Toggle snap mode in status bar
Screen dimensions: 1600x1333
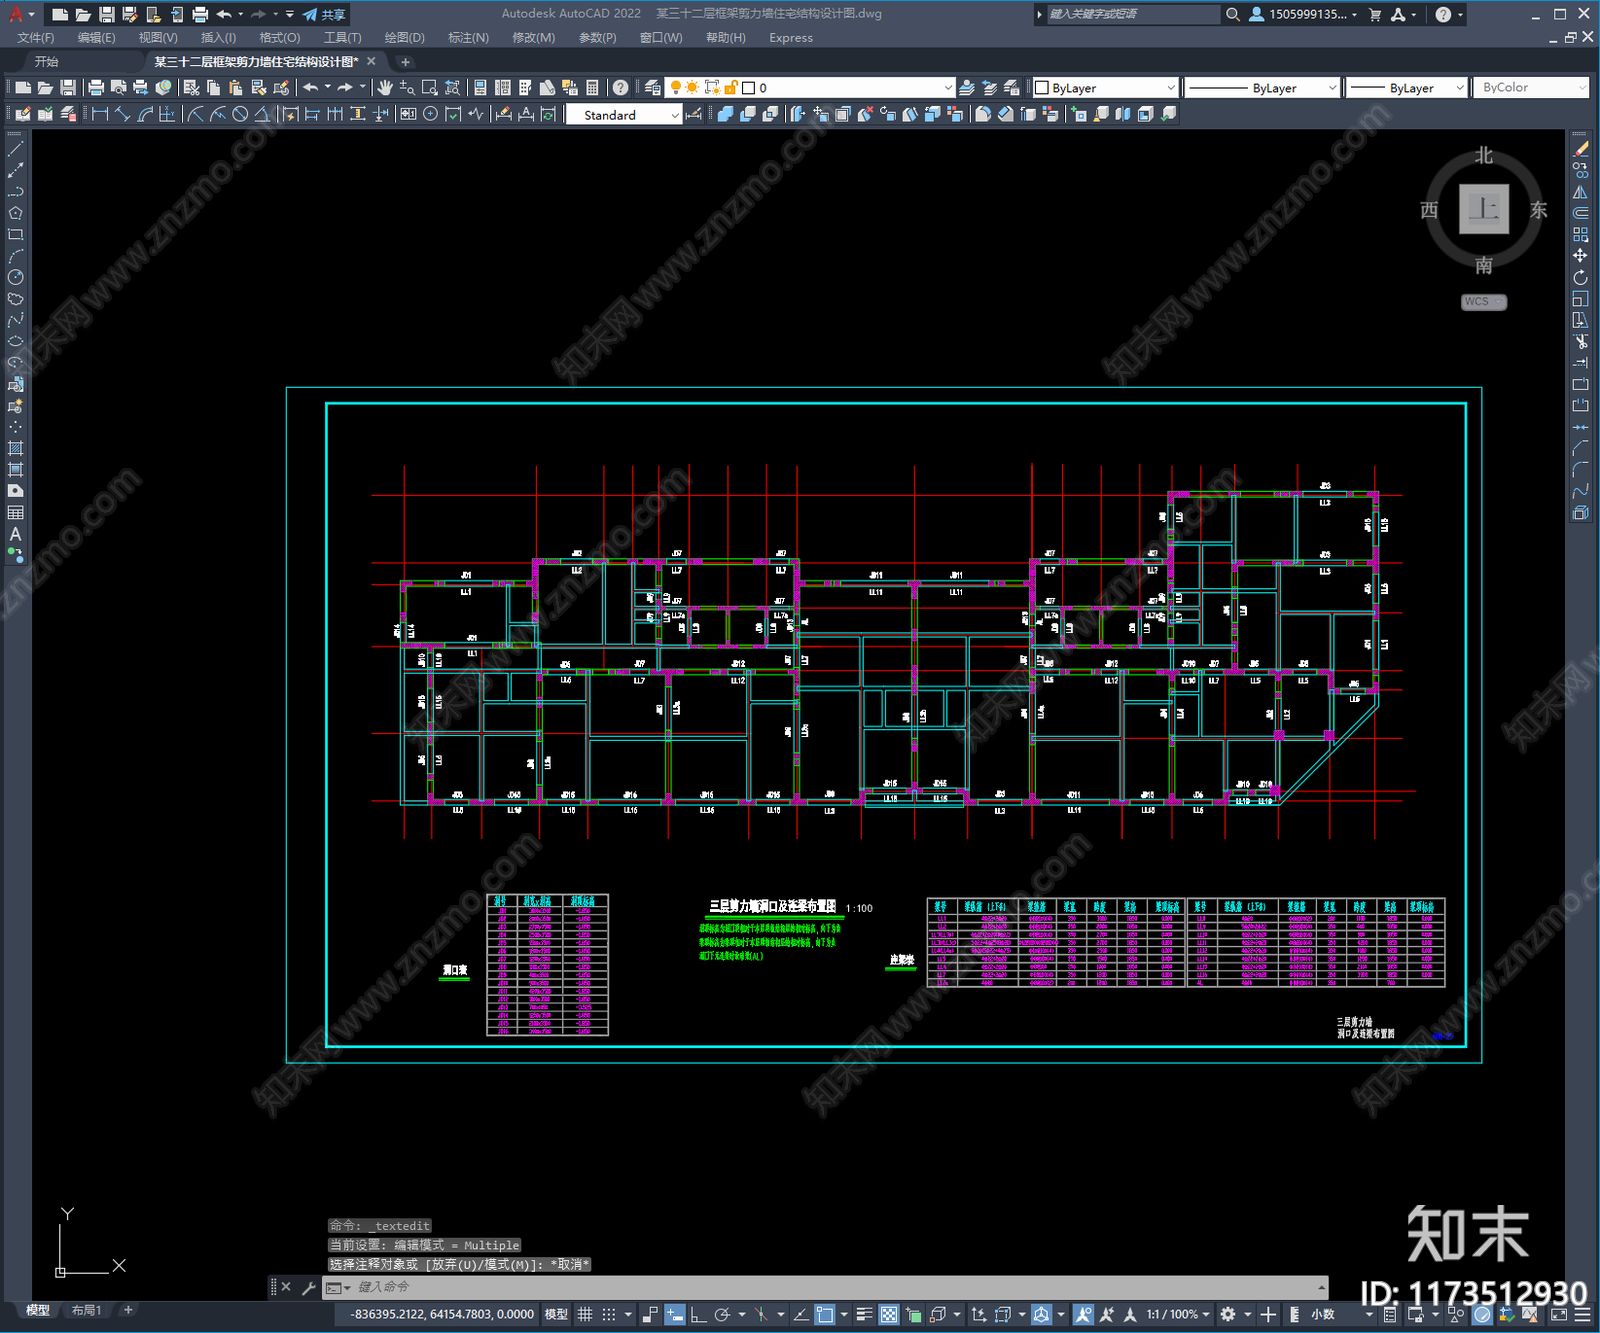pos(608,1314)
